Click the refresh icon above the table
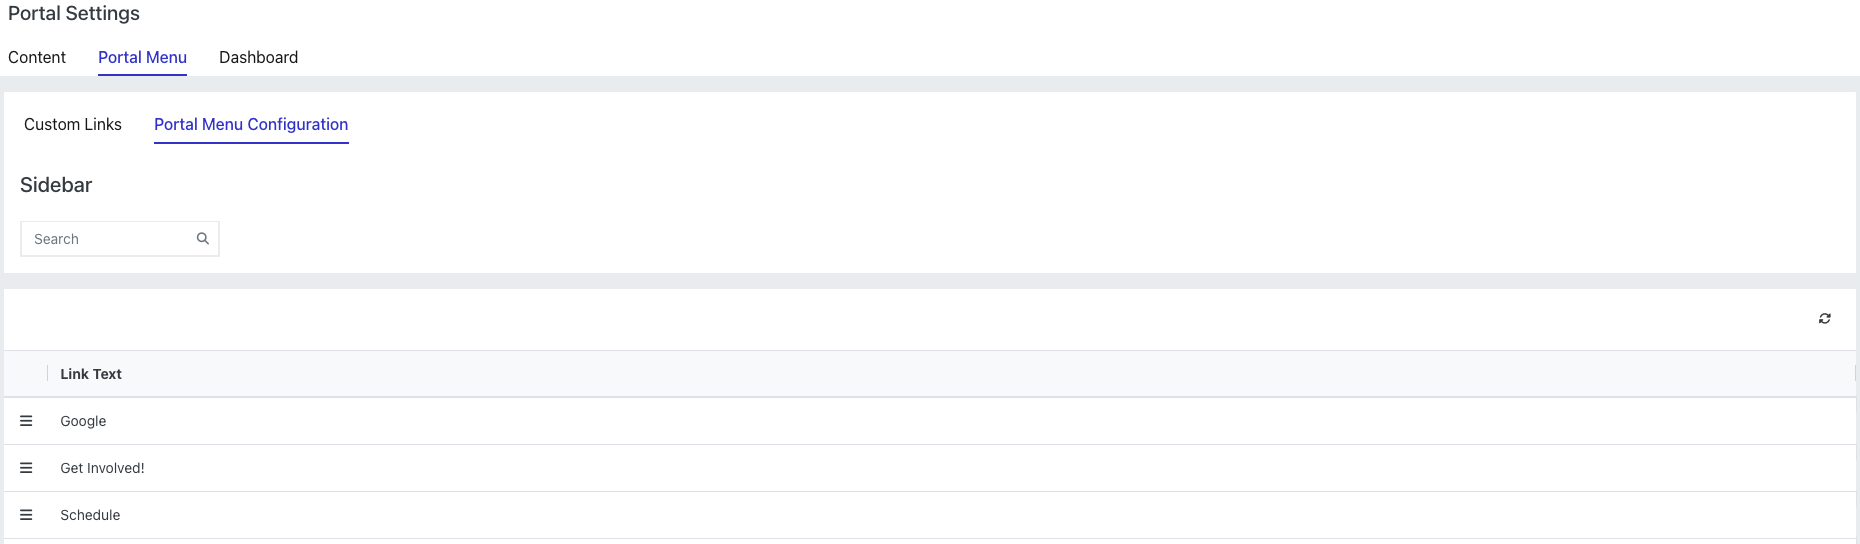Screen dimensions: 1860x544 (x=1824, y=318)
